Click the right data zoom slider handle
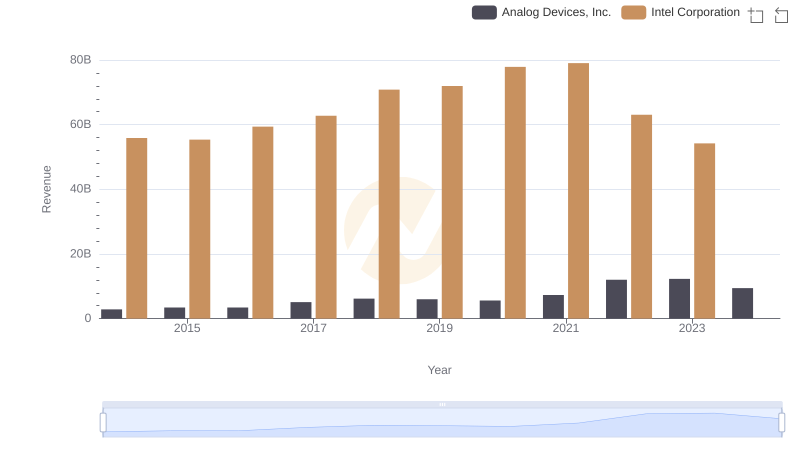800x461 pixels. [782, 423]
